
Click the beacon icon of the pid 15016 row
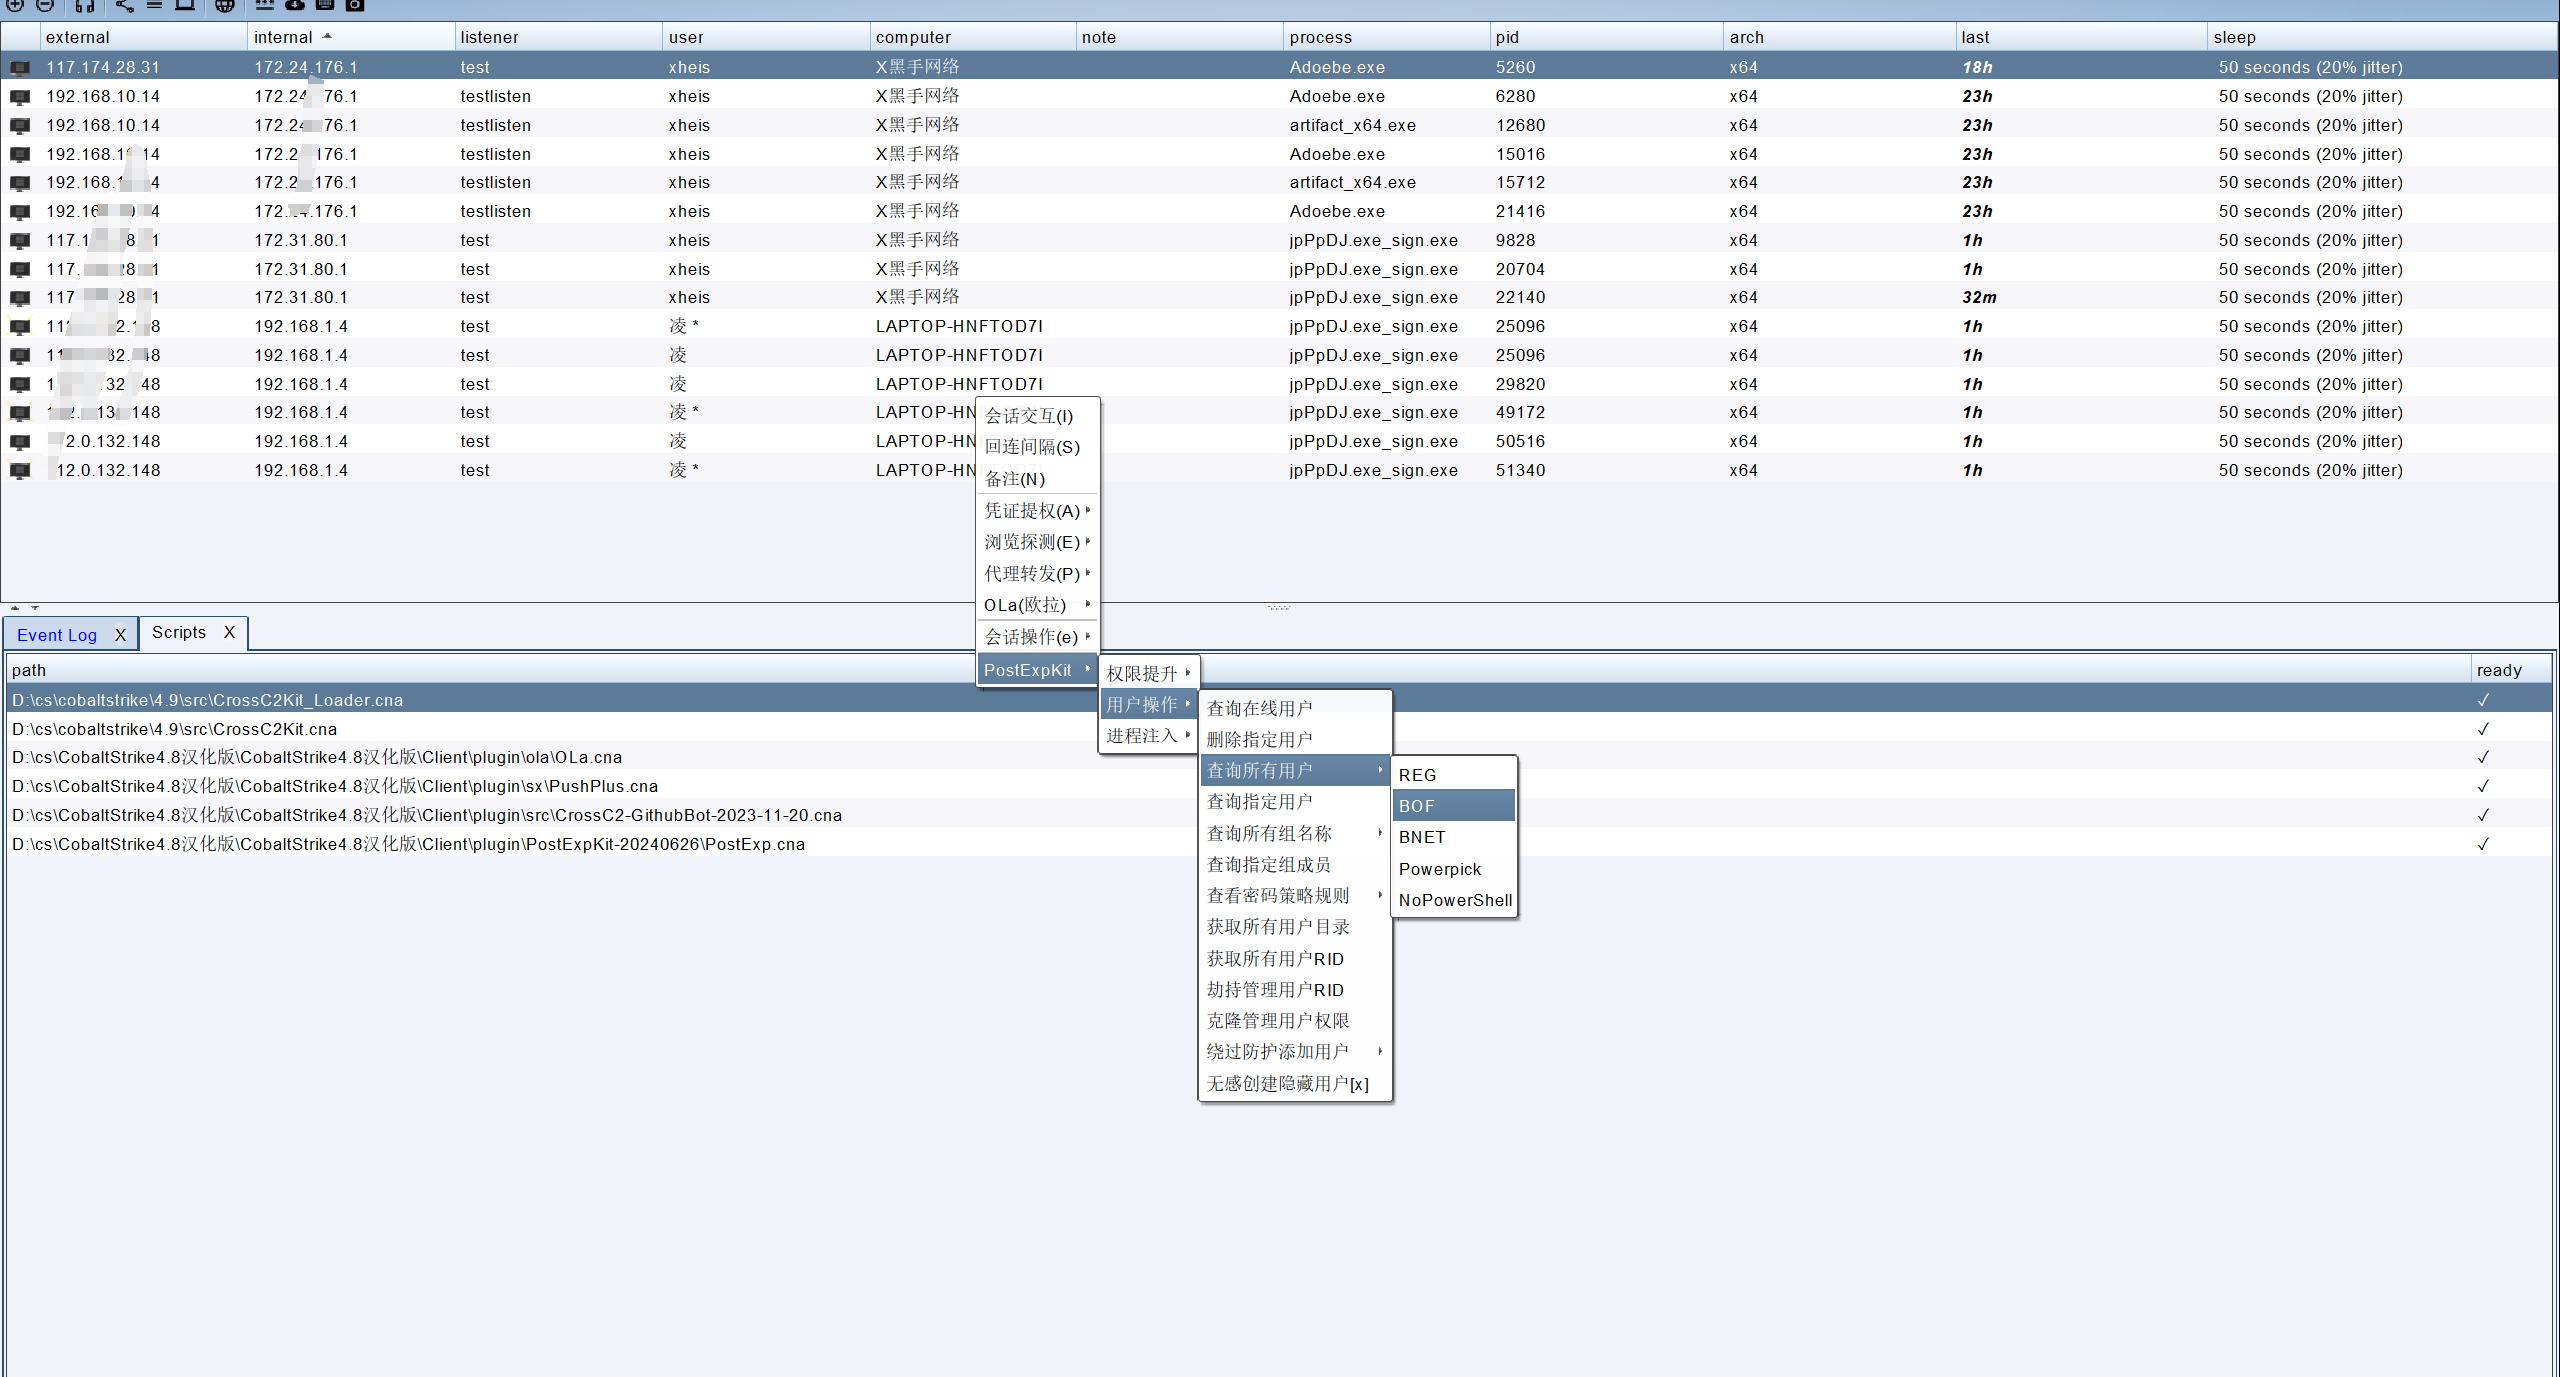pyautogui.click(x=20, y=155)
